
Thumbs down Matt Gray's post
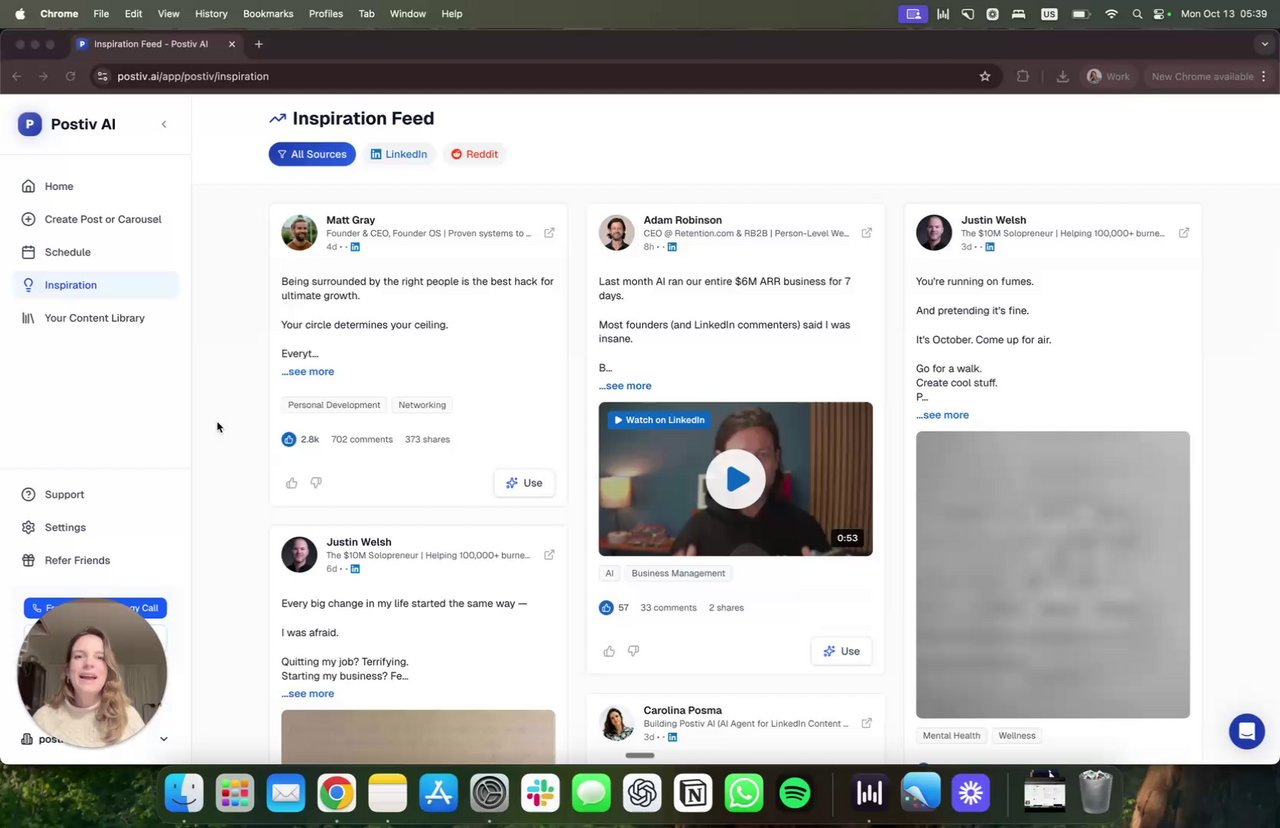(x=316, y=483)
